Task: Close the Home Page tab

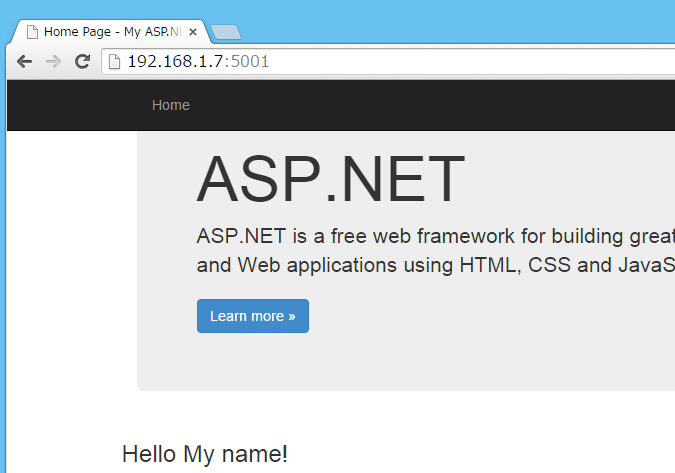Action: [x=193, y=32]
